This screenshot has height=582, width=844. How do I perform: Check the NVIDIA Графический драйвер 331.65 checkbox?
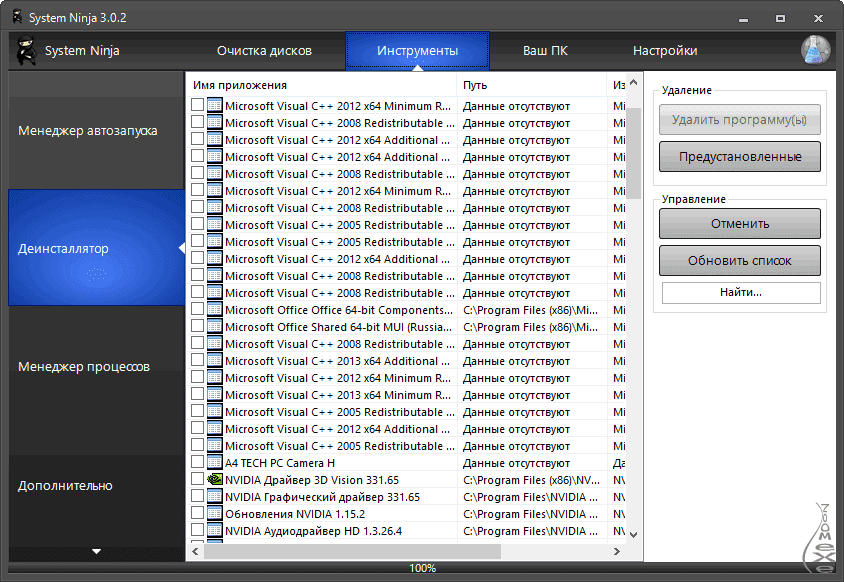point(196,497)
